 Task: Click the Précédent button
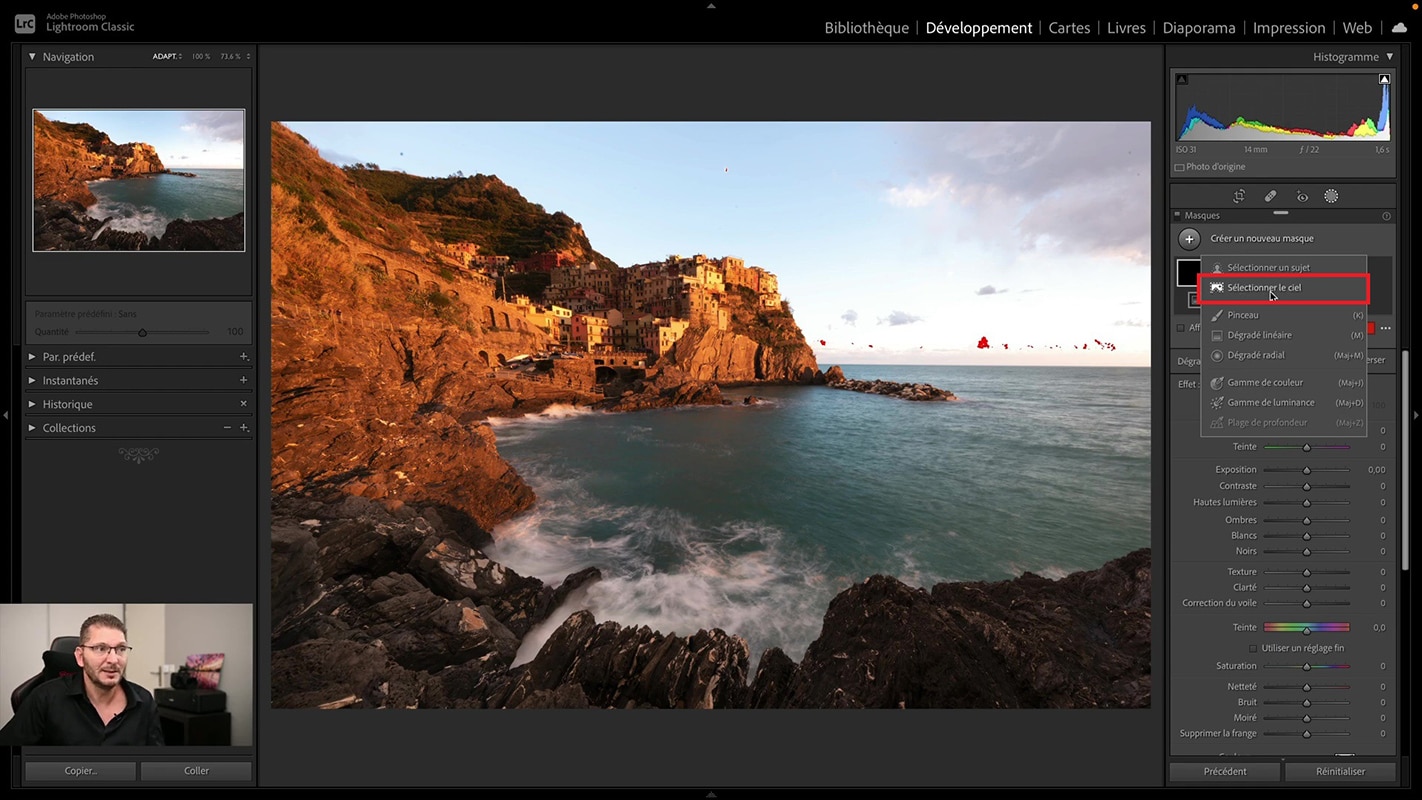point(1225,771)
